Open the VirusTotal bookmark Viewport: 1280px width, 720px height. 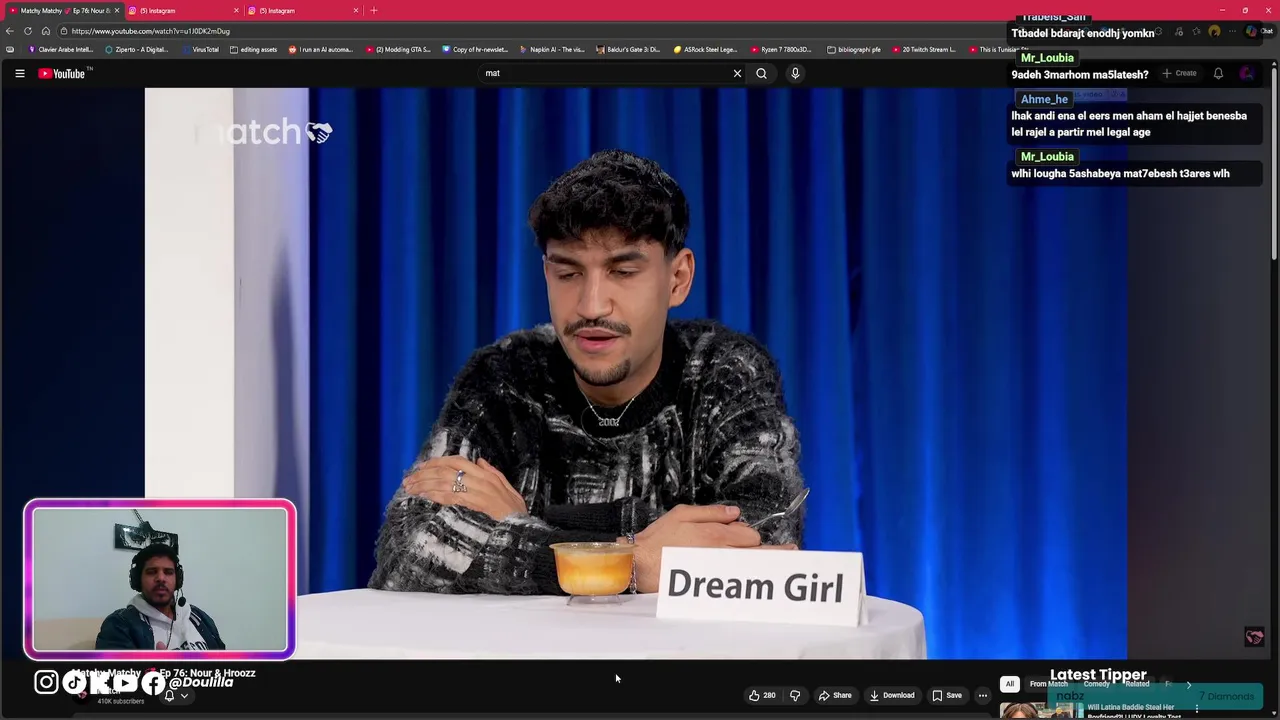click(200, 49)
